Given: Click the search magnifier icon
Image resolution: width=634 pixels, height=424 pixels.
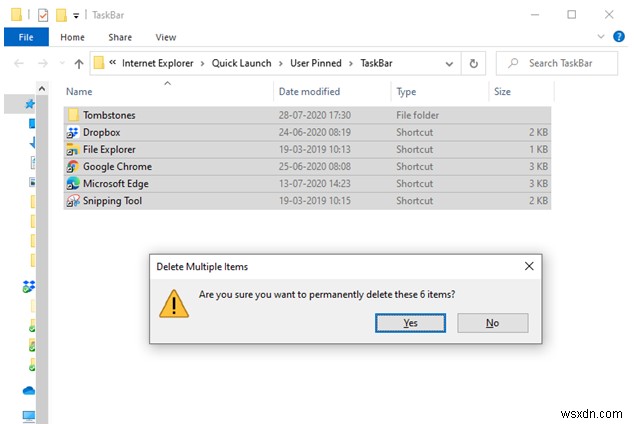Looking at the screenshot, I should point(513,63).
